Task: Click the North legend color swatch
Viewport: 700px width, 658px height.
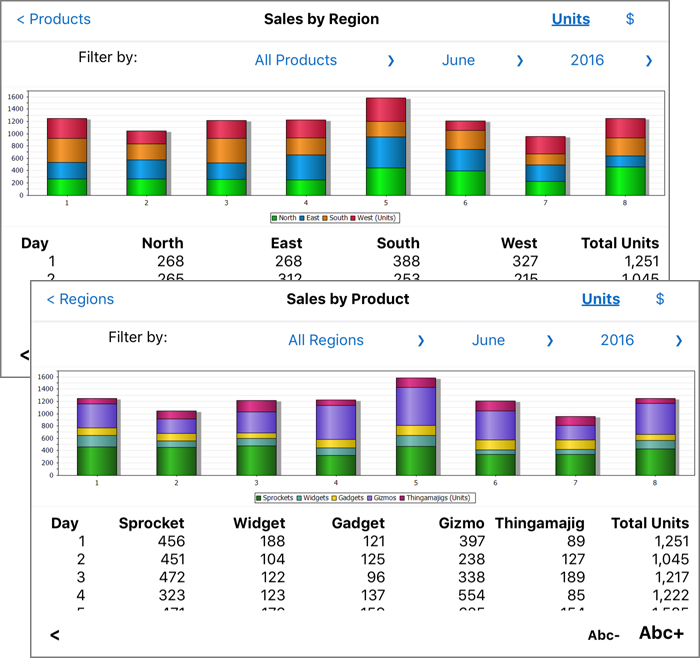Action: click(275, 217)
